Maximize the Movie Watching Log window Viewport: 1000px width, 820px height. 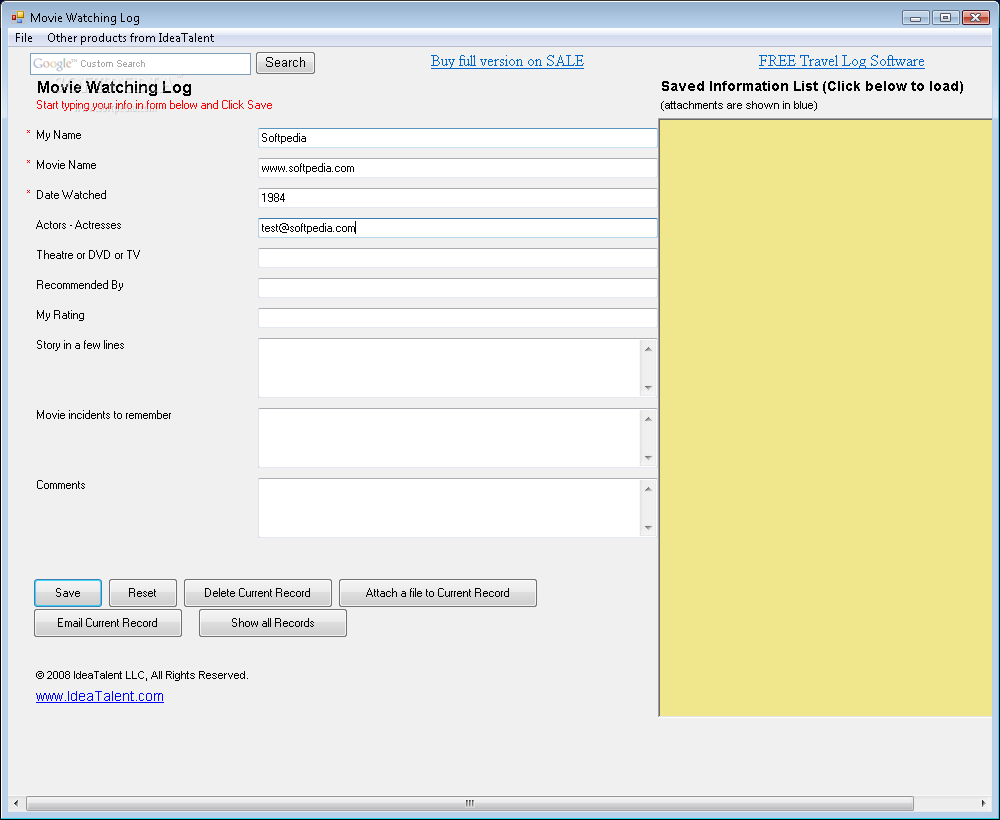[945, 18]
